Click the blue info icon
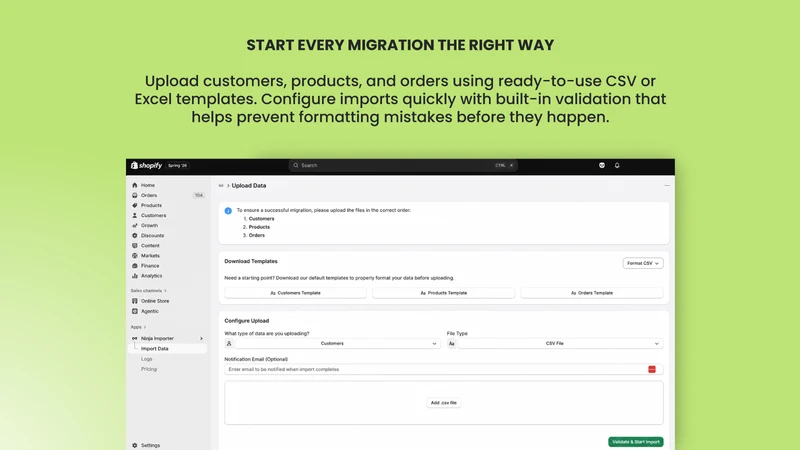This screenshot has height=450, width=800. click(x=228, y=211)
